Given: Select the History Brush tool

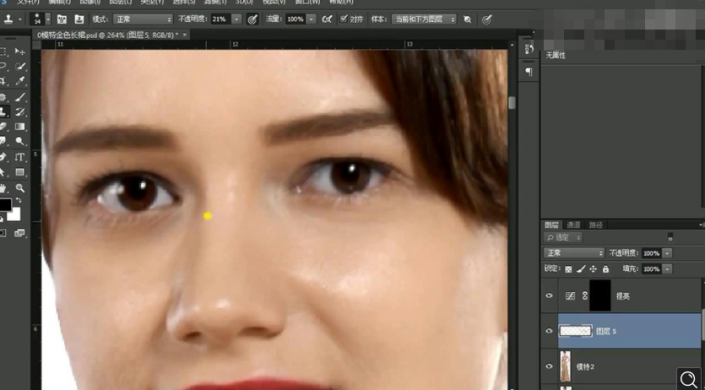Looking at the screenshot, I should coord(20,112).
